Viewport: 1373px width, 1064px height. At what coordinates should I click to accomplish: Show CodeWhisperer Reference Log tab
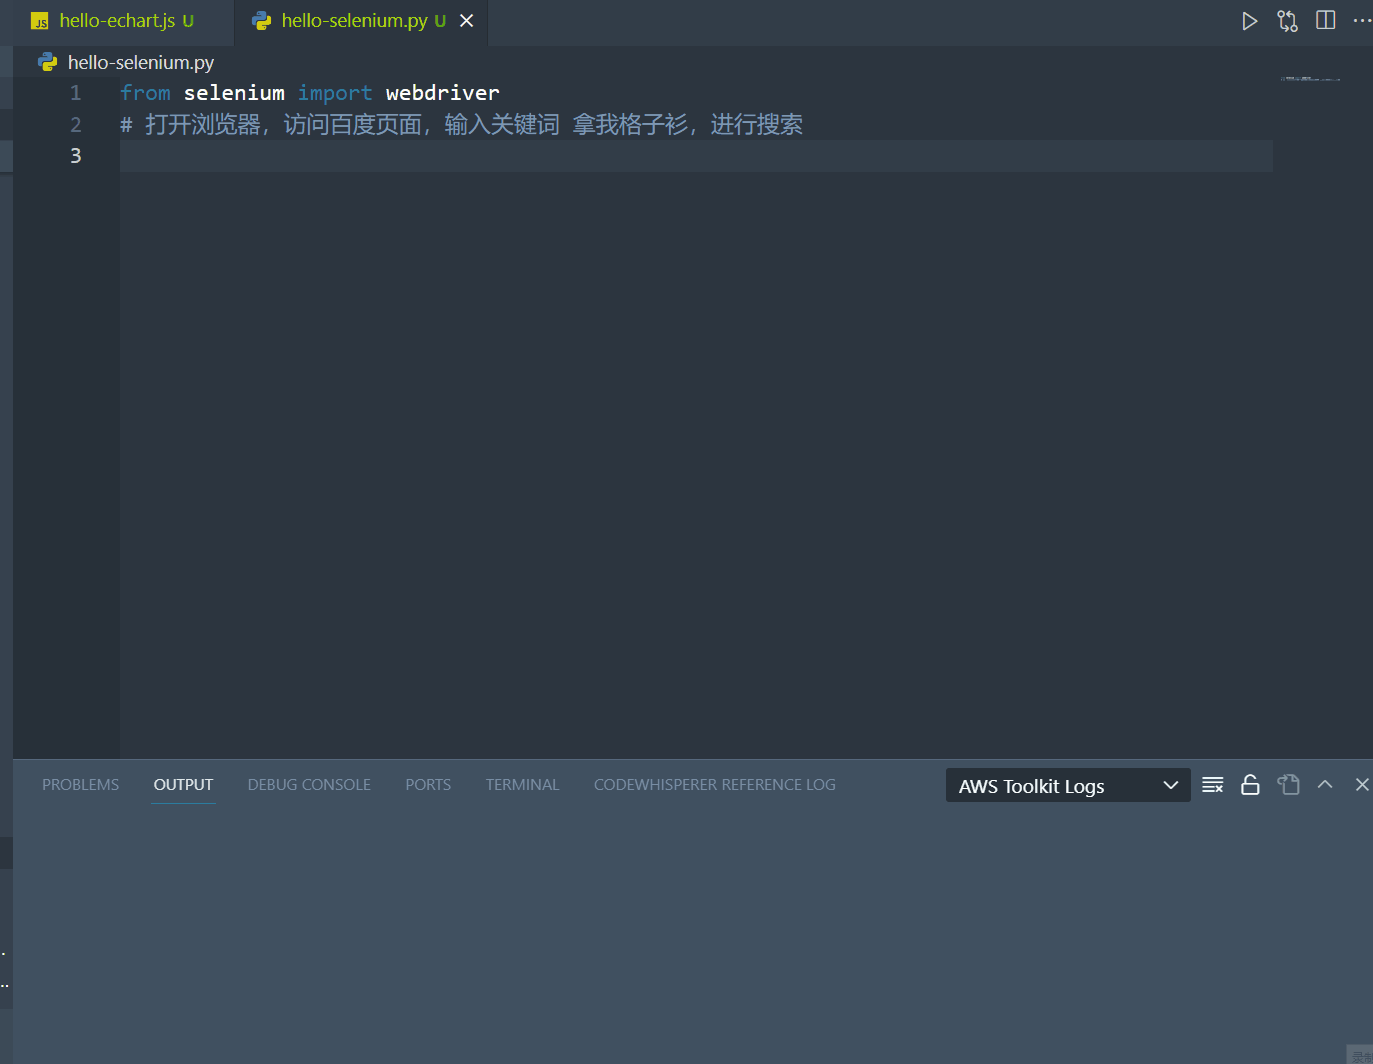pyautogui.click(x=714, y=785)
